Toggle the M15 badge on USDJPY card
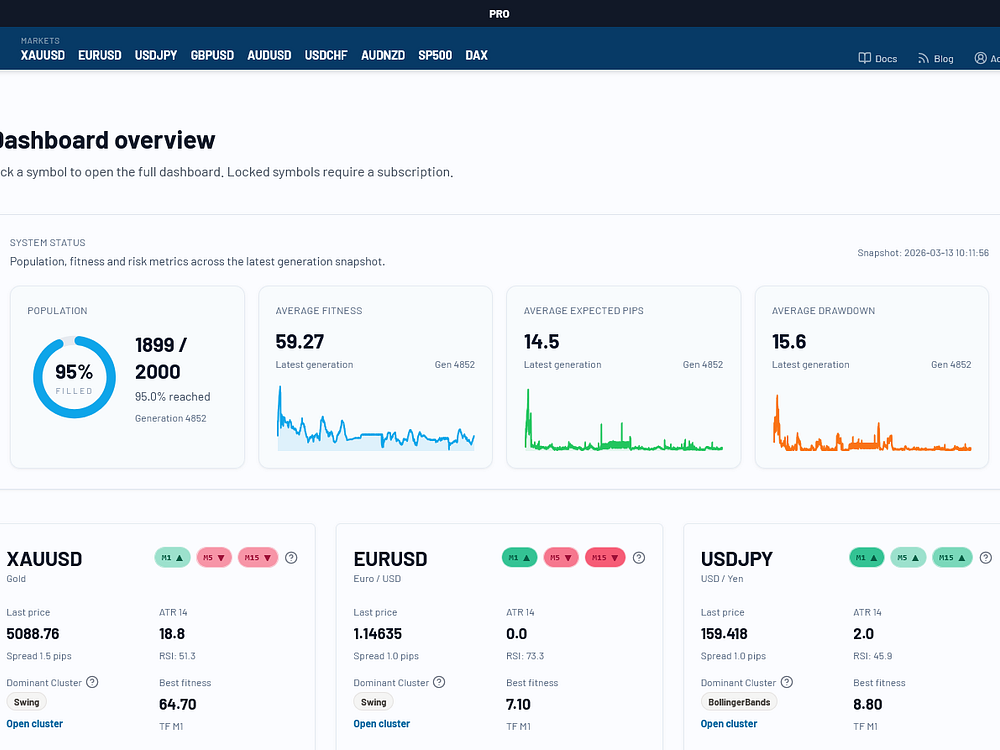This screenshot has width=1000, height=750. [952, 558]
